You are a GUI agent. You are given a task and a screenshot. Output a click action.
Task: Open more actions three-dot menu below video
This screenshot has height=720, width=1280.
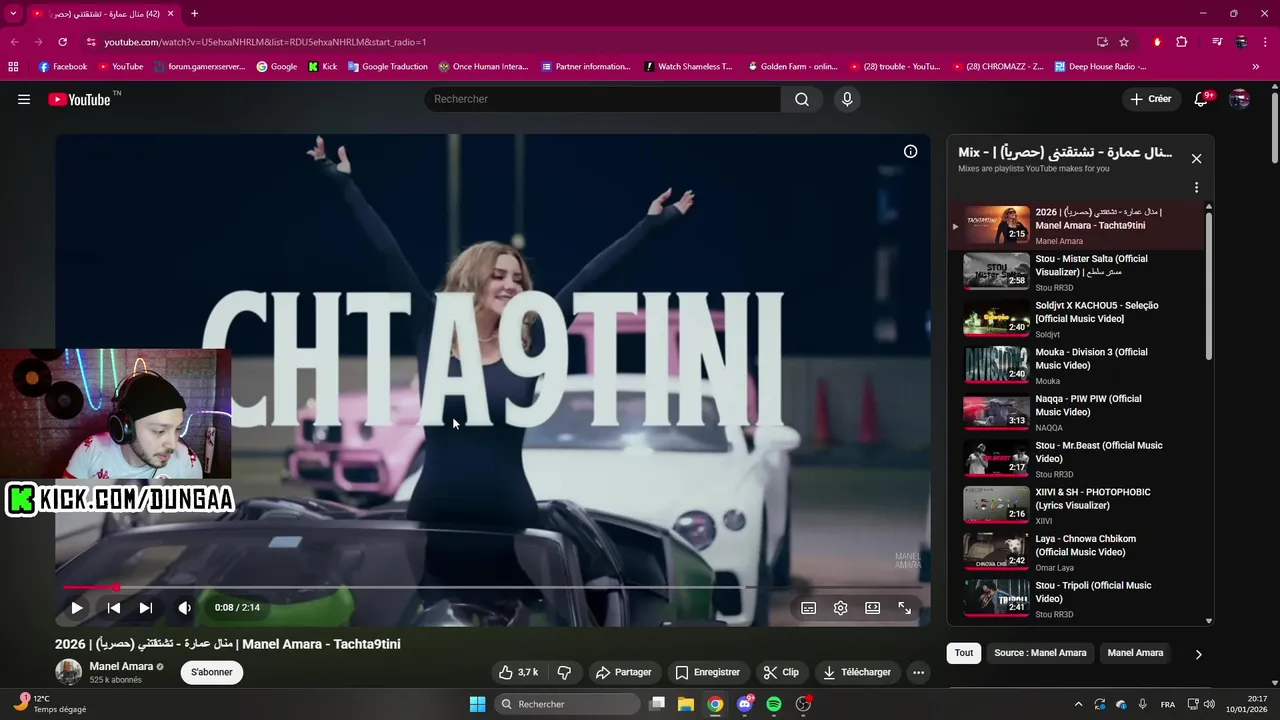click(x=918, y=672)
